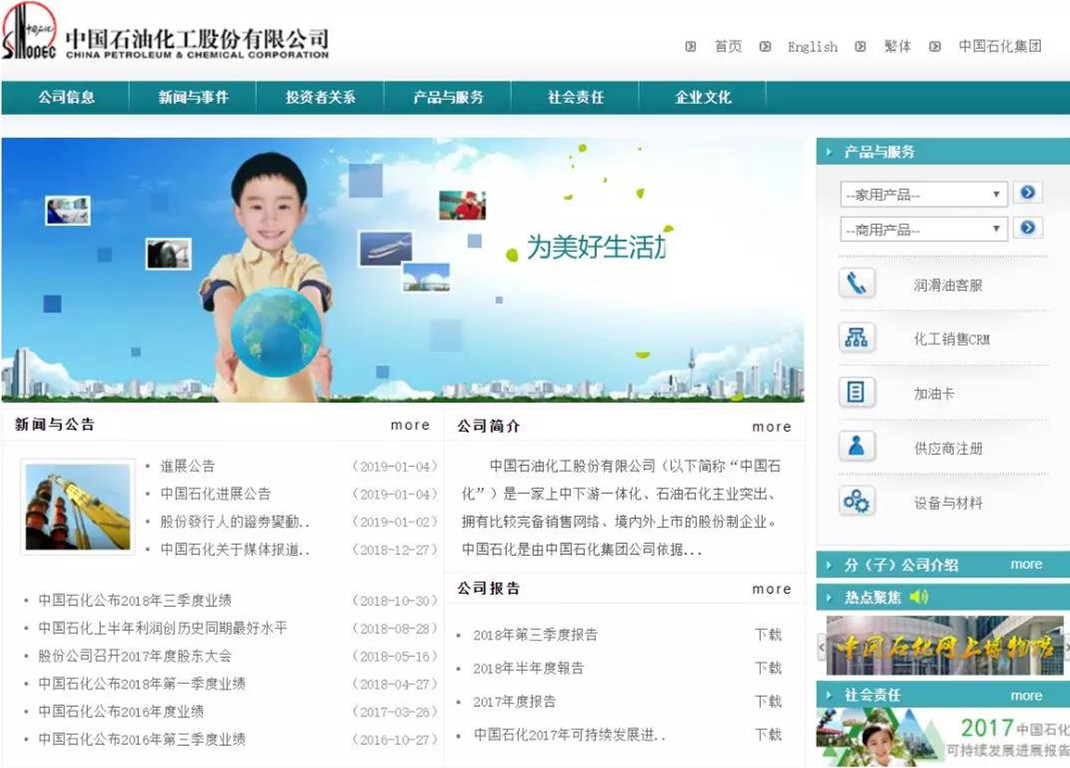The width and height of the screenshot is (1070, 768).
Task: Open the 化工销售CRM link
Action: point(951,339)
